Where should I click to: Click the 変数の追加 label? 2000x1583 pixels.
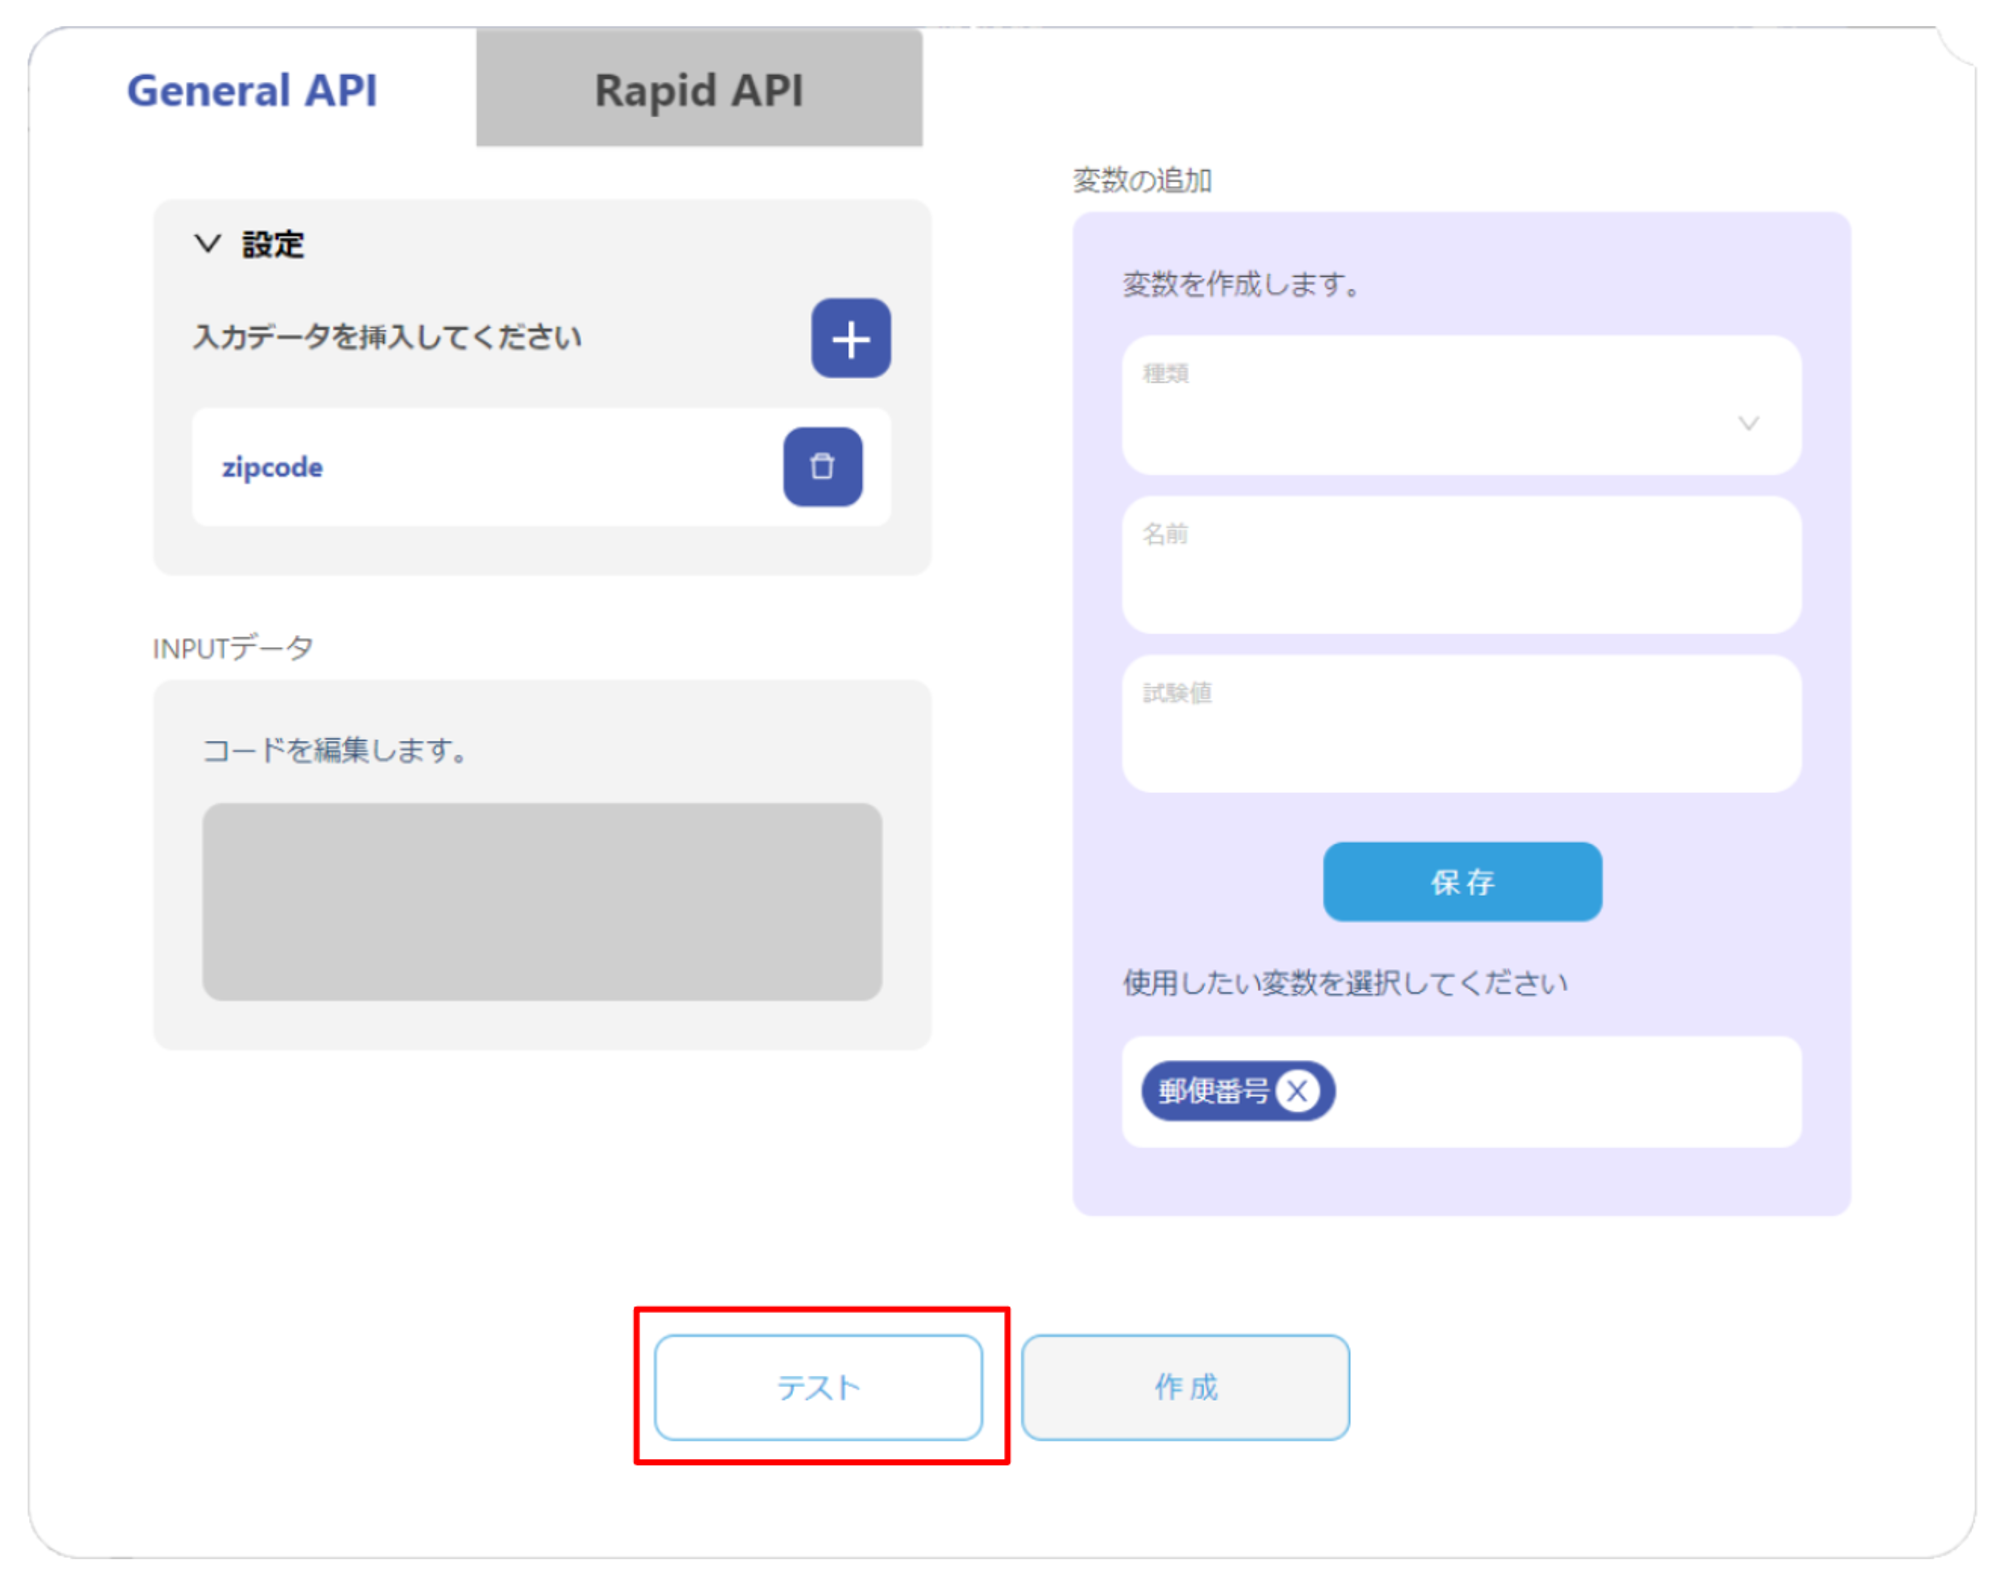(x=1142, y=180)
